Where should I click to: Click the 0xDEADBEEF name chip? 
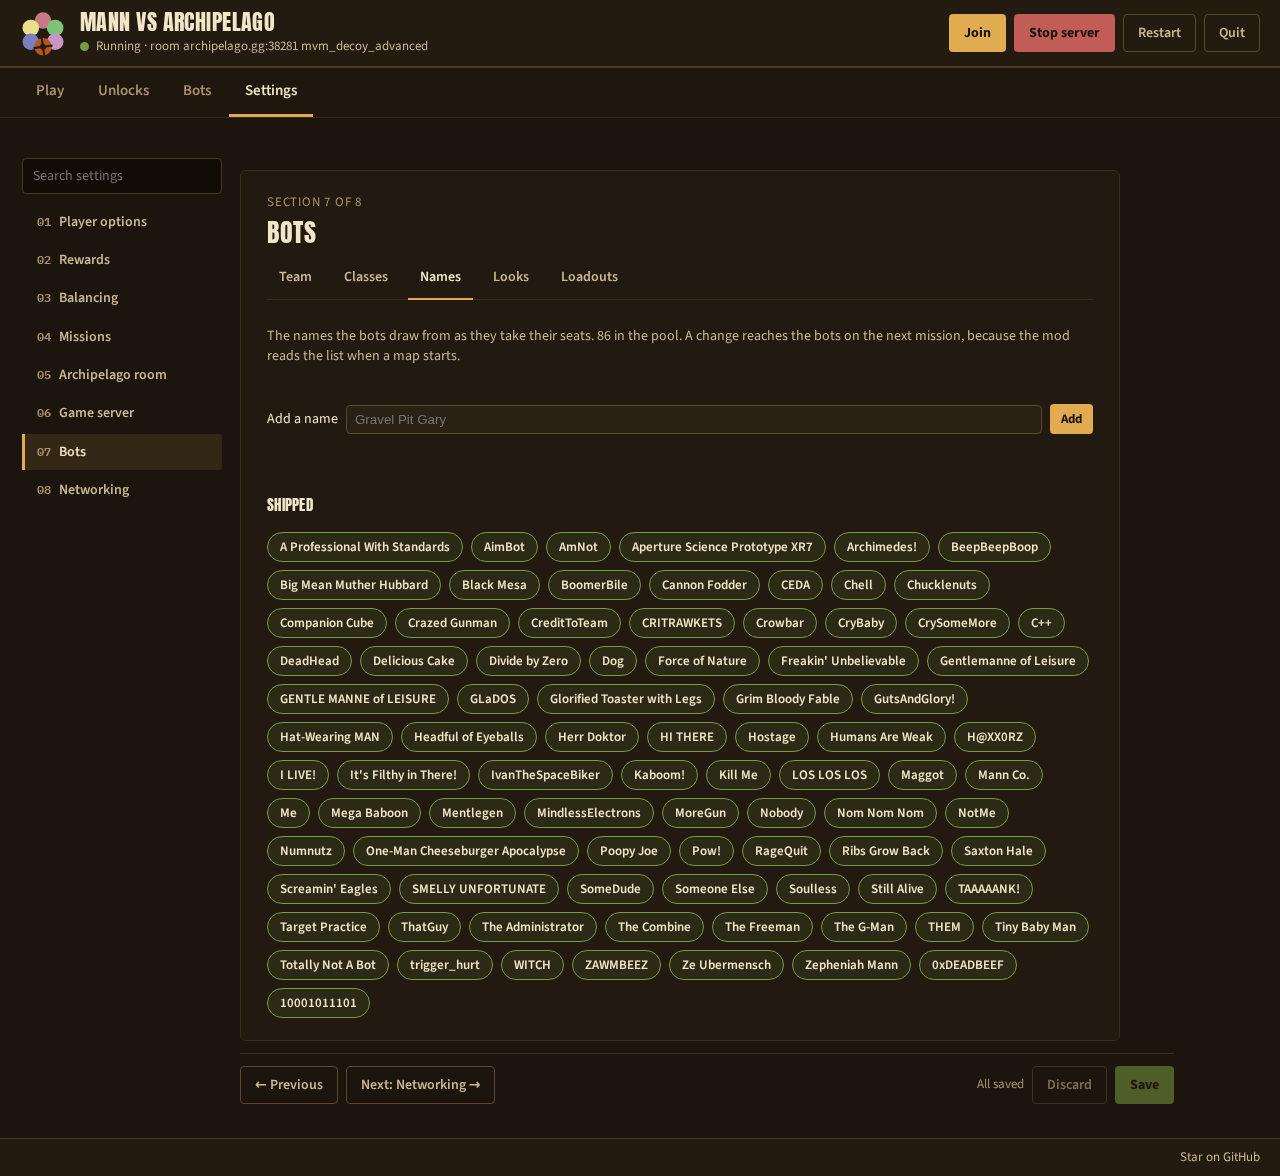(x=968, y=965)
